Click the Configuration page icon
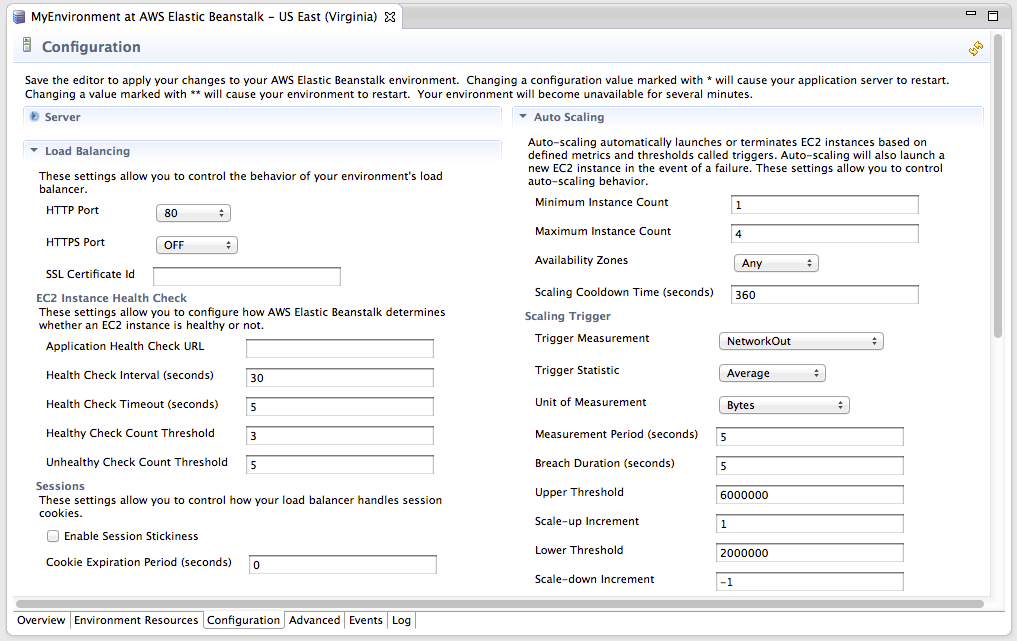This screenshot has width=1017, height=641. pyautogui.click(x=27, y=45)
